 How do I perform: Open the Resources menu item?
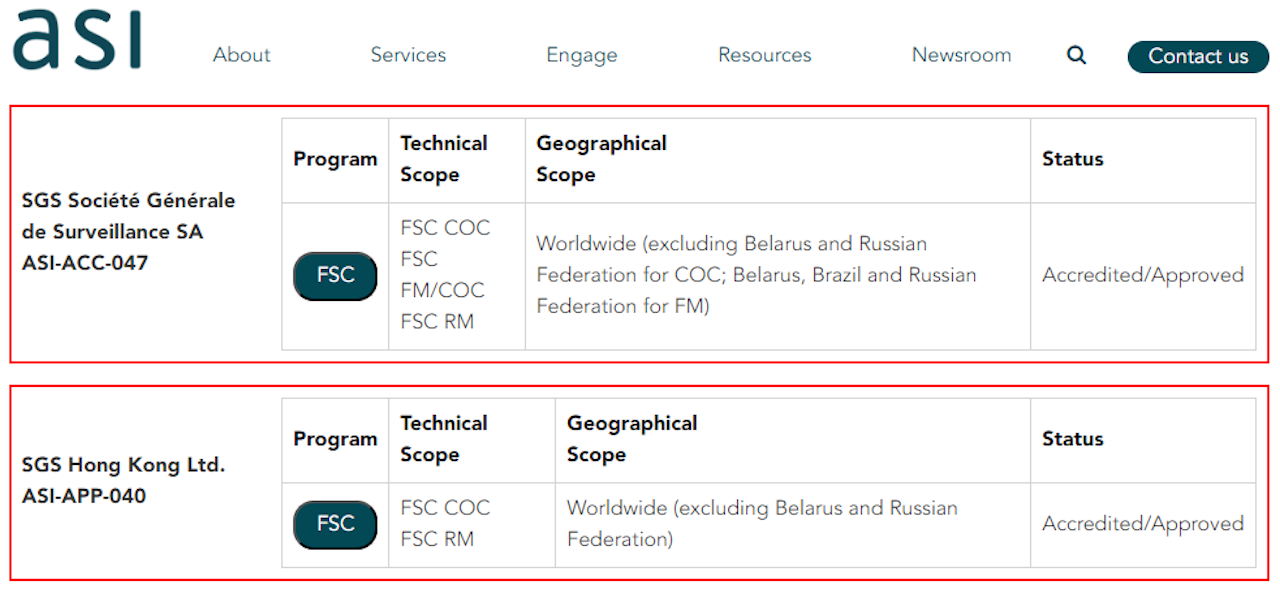764,55
